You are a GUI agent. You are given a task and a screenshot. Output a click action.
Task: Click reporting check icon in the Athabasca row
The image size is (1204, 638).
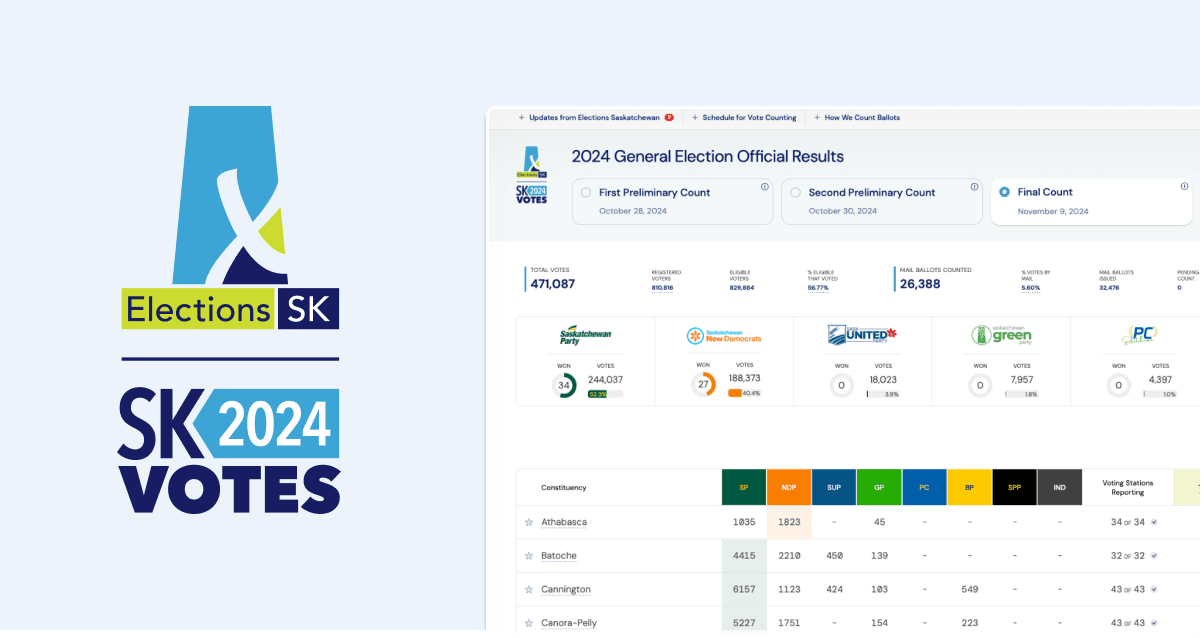(1154, 522)
